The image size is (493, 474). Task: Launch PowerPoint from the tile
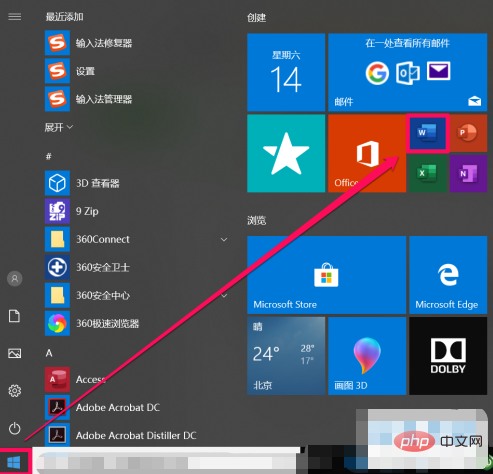468,133
